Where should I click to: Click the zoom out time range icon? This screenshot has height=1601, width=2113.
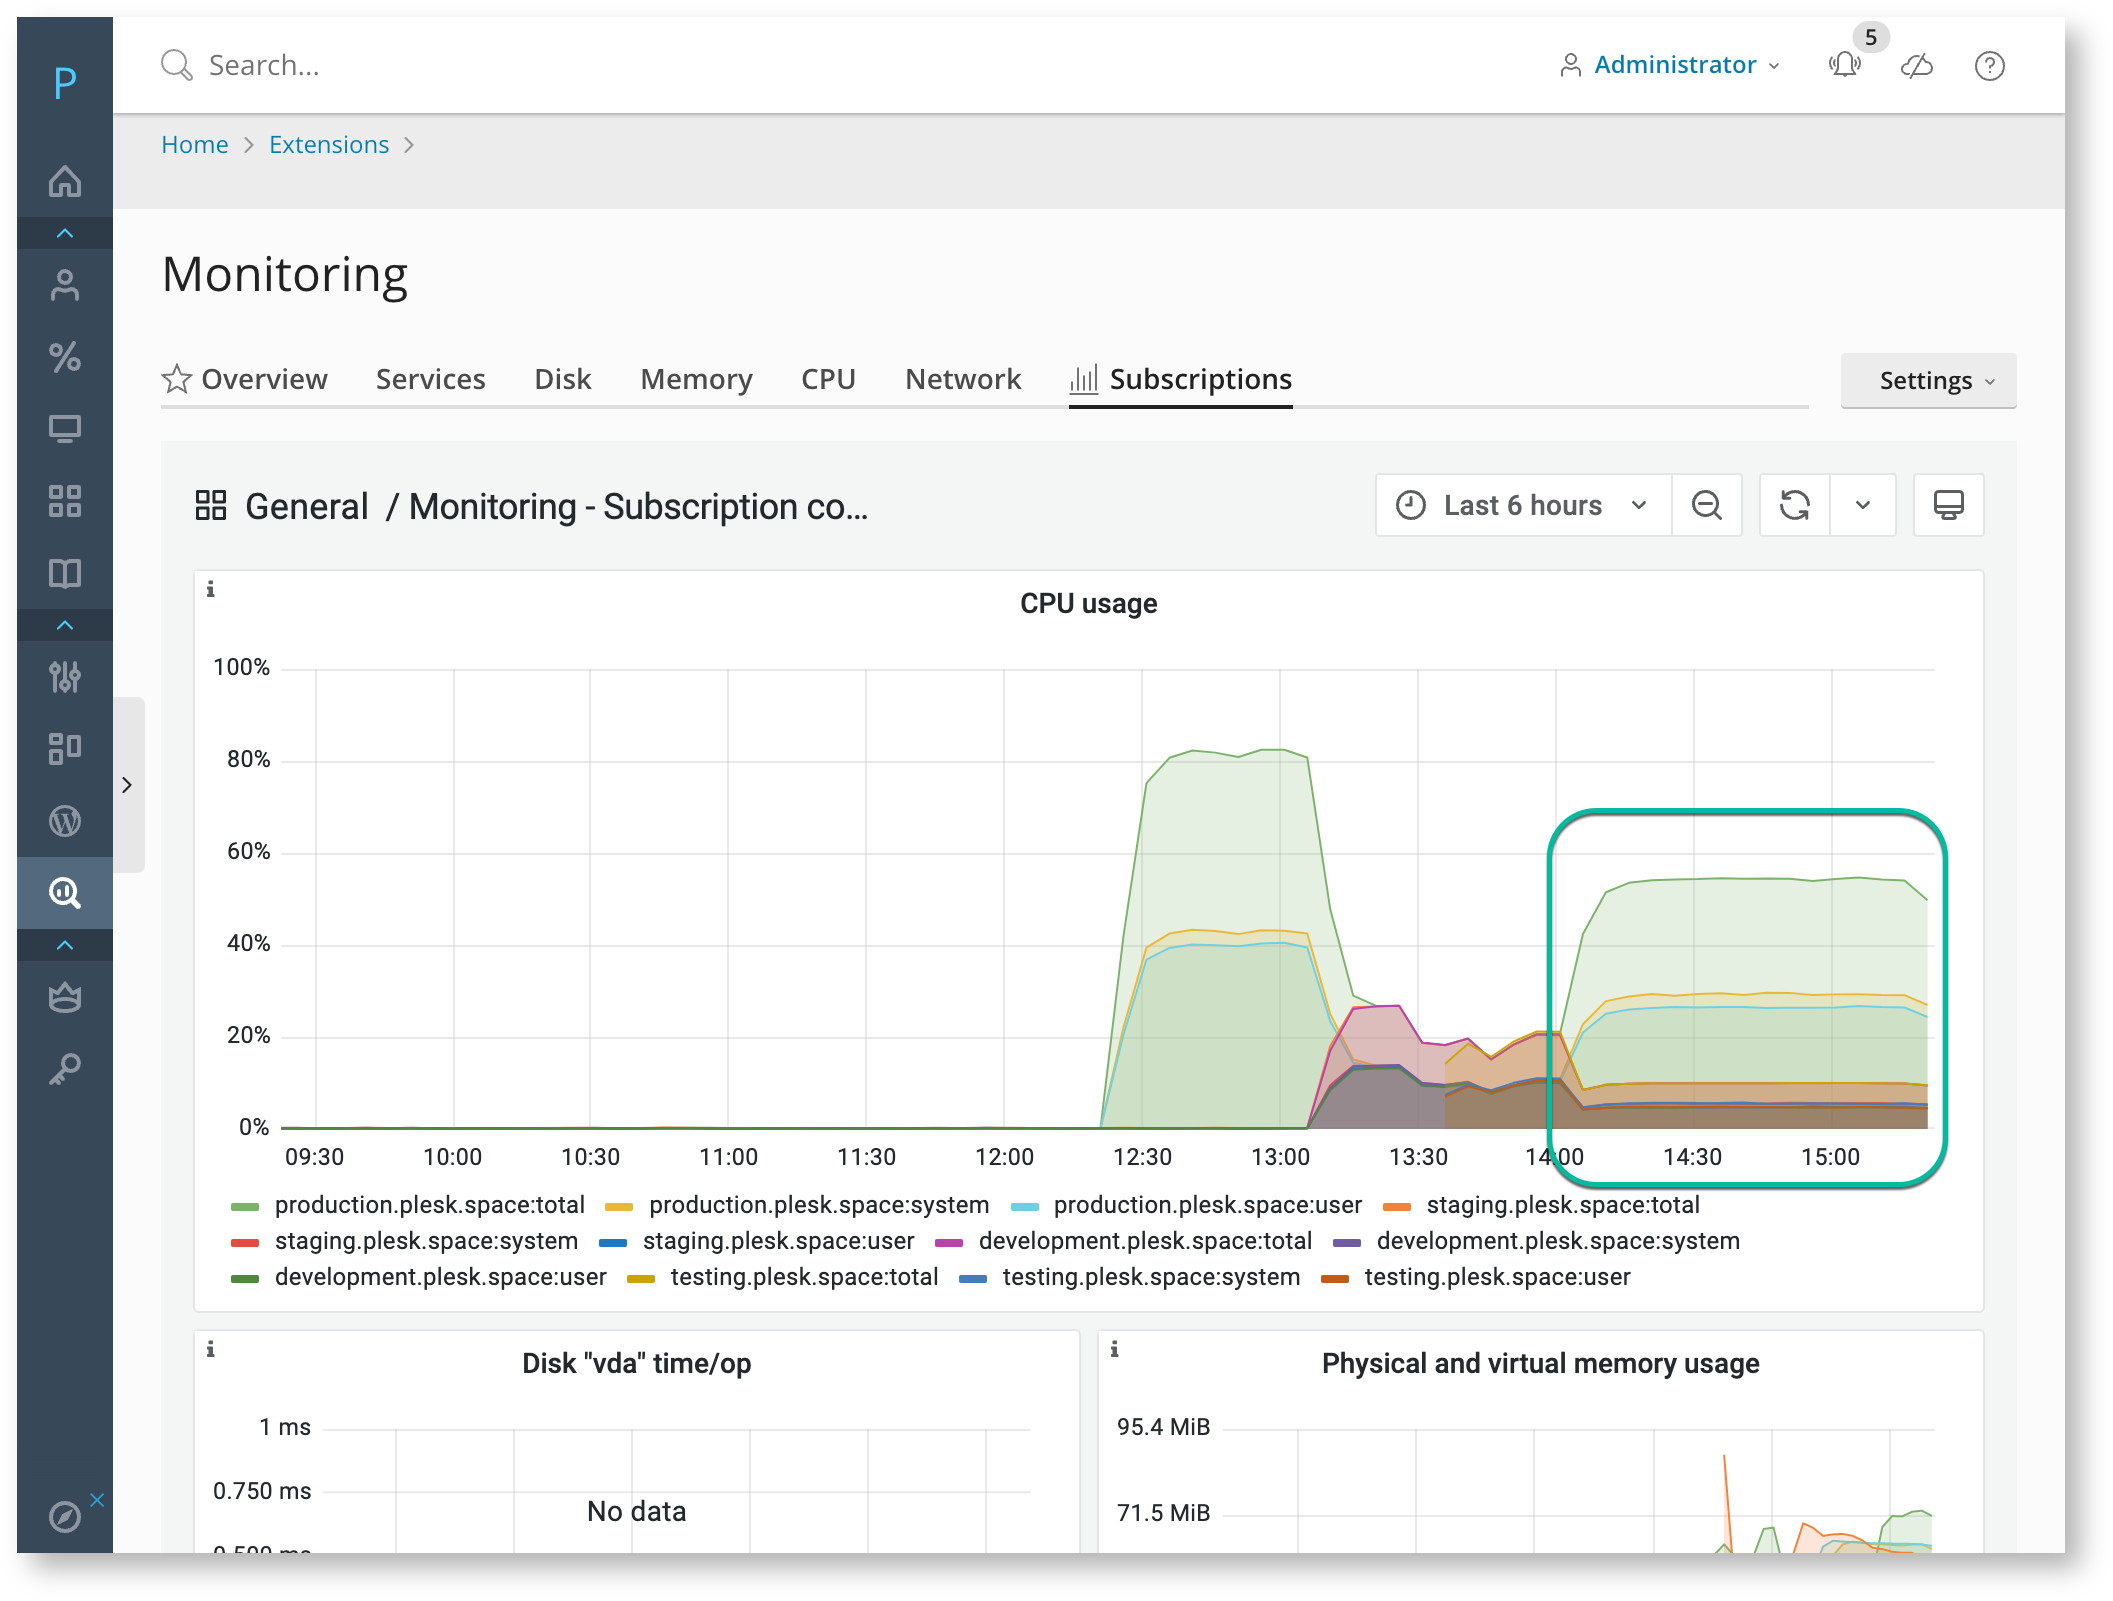point(1706,505)
